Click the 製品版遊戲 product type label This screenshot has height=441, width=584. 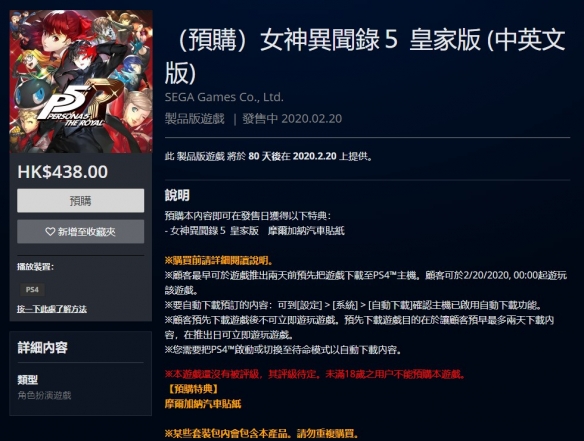195,119
